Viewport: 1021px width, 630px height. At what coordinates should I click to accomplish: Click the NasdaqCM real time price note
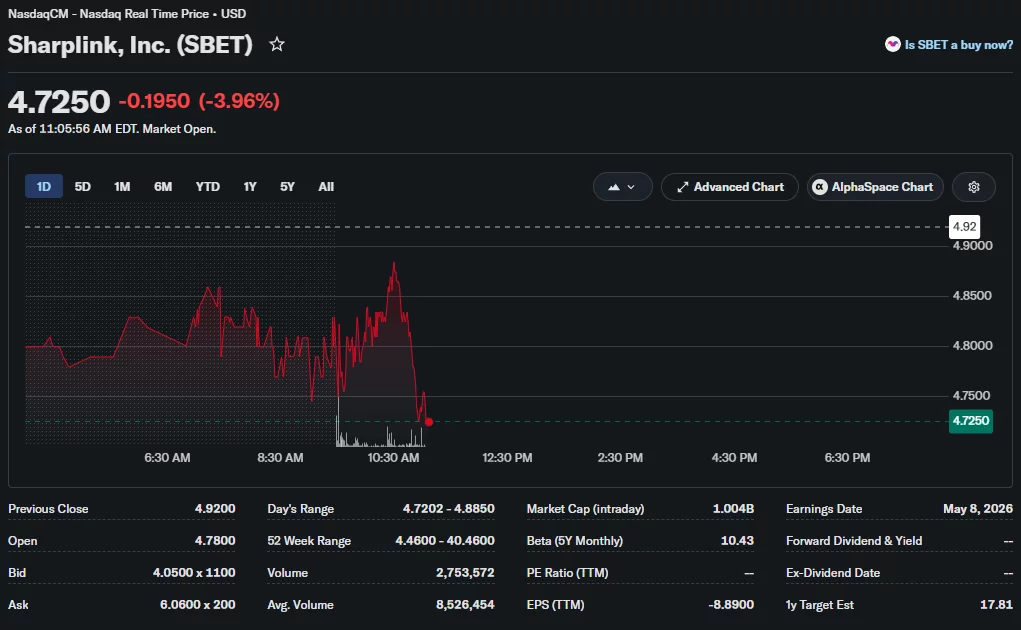(127, 14)
